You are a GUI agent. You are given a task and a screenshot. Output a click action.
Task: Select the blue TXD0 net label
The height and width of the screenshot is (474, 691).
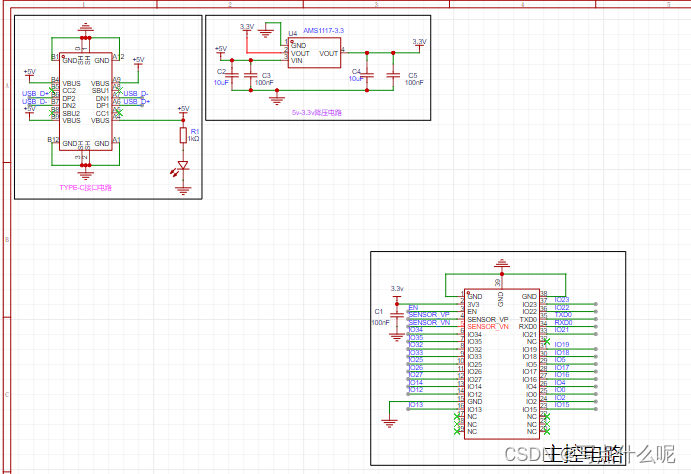(563, 315)
